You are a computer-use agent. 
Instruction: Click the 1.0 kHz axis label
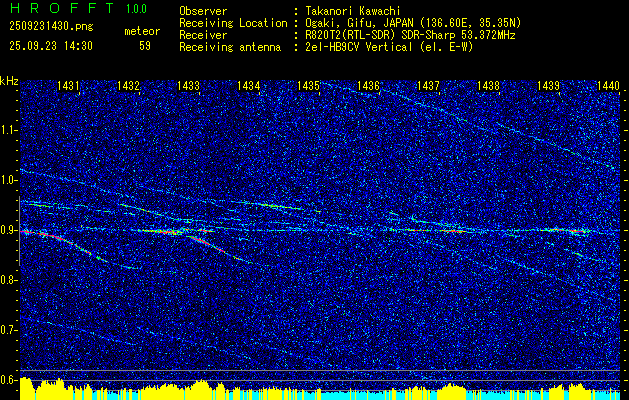point(9,180)
